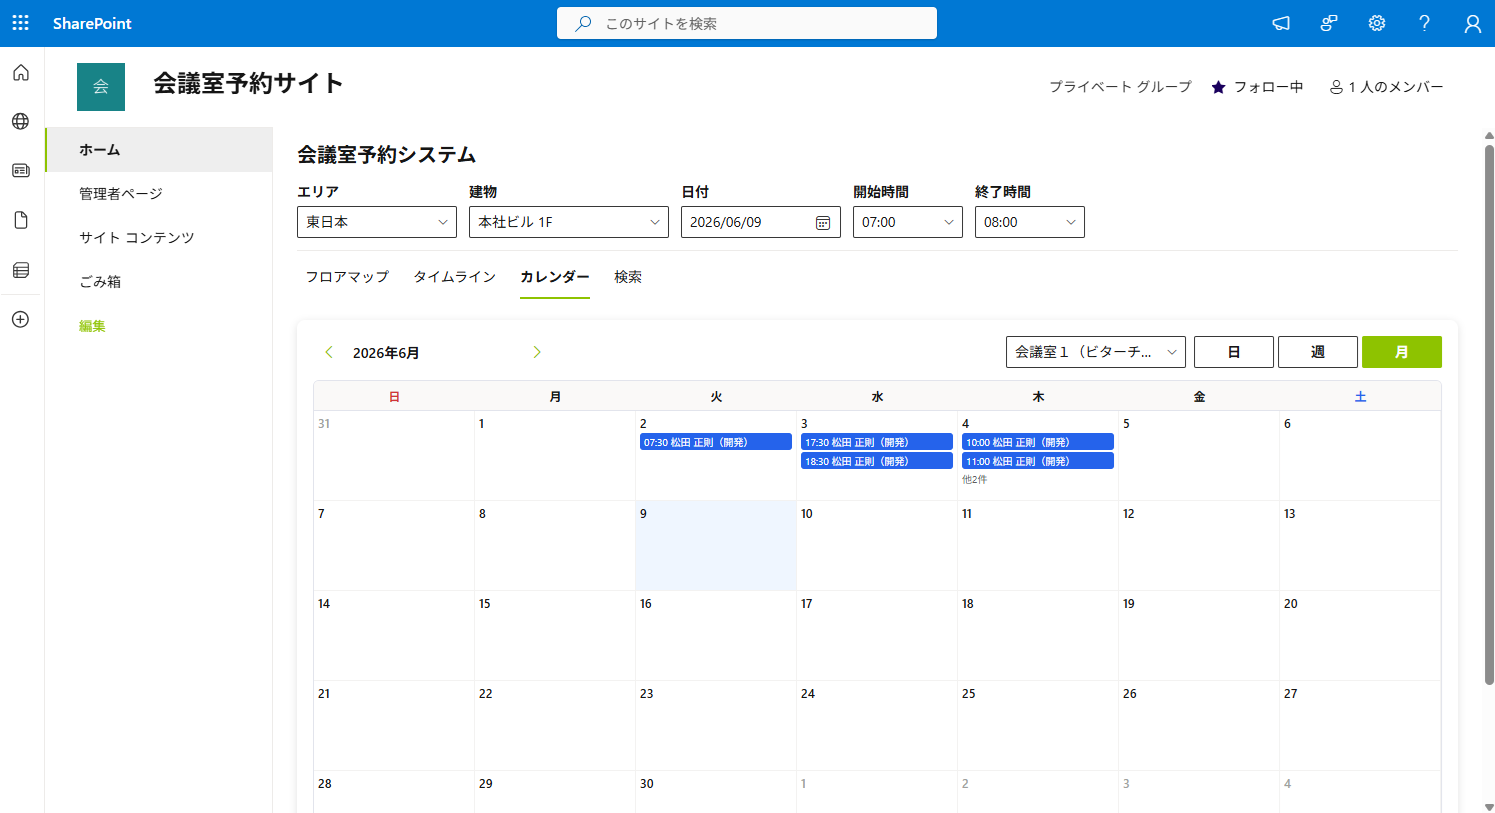This screenshot has height=813, width=1495.
Task: Go to the SharePoint home icon in rail
Action: tap(21, 73)
